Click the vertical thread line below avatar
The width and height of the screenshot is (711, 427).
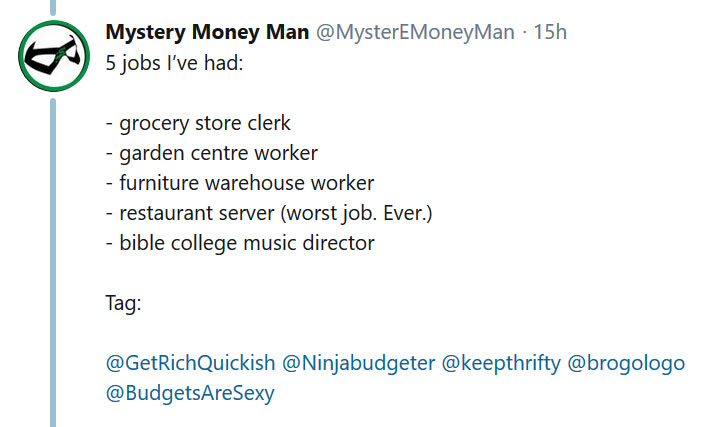53,260
